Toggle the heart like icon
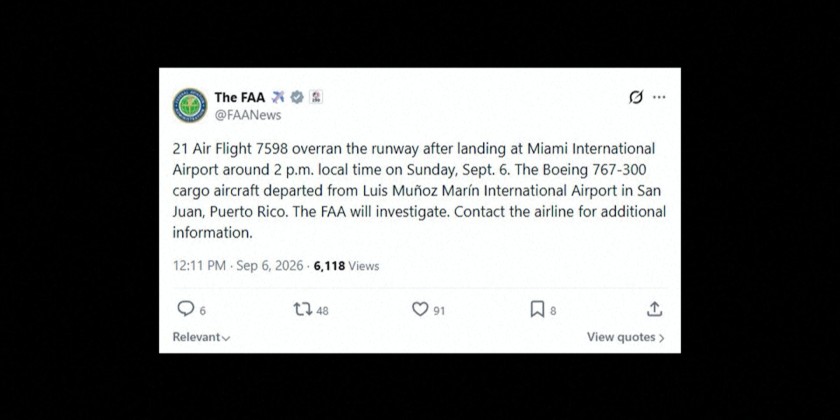 (420, 309)
